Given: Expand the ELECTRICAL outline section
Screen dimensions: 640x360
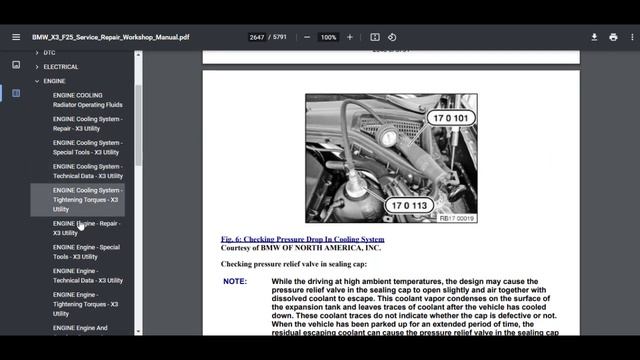Looking at the screenshot, I should 37,67.
